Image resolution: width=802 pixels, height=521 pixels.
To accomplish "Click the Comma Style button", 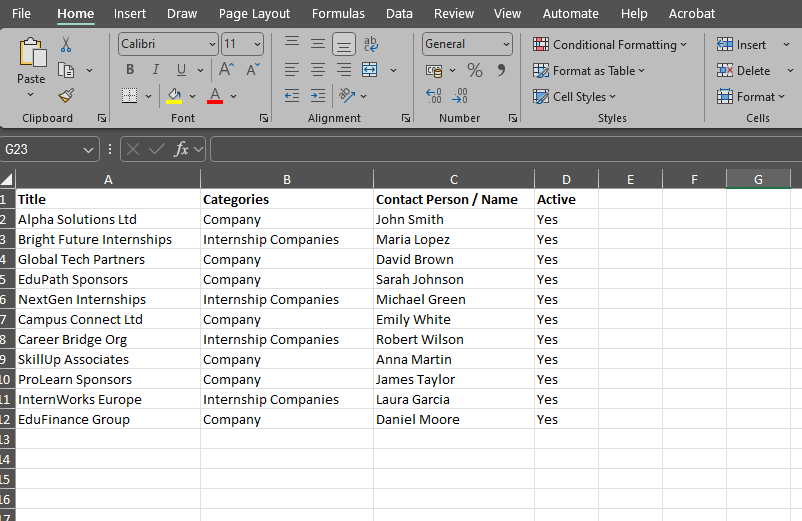I will [501, 70].
